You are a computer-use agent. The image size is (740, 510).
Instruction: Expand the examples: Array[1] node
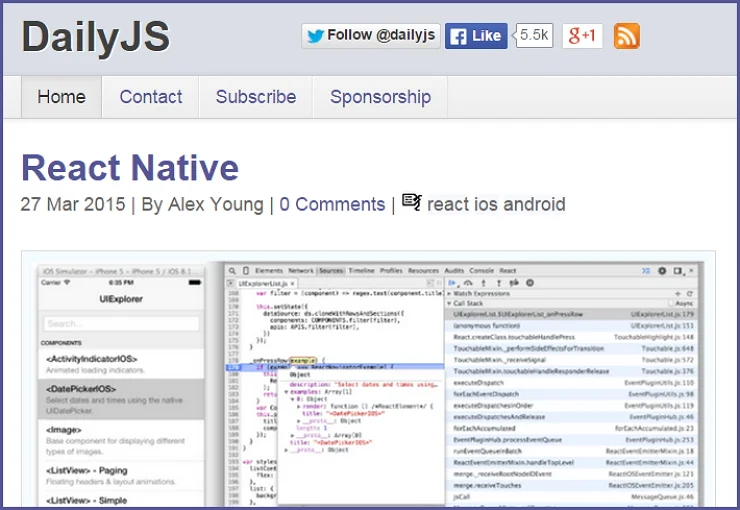pyautogui.click(x=286, y=392)
